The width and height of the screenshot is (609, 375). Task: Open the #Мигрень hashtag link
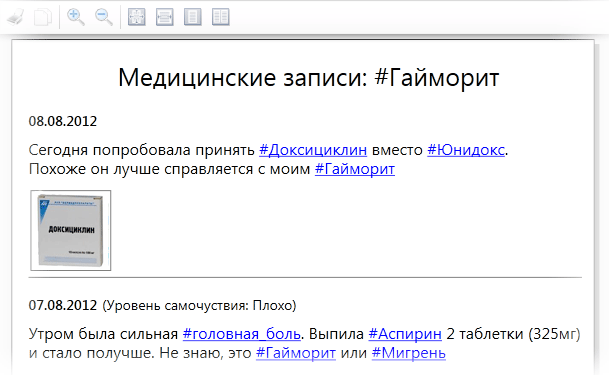(409, 353)
